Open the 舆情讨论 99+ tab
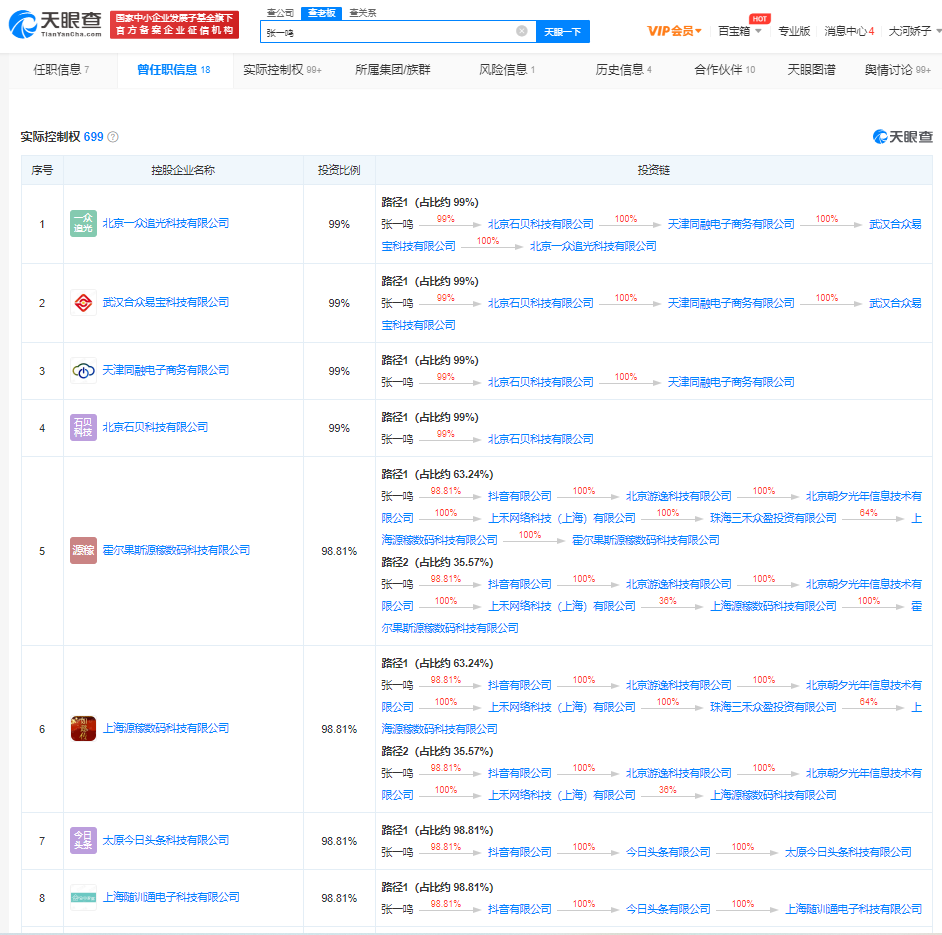This screenshot has width=942, height=935. pyautogui.click(x=898, y=70)
